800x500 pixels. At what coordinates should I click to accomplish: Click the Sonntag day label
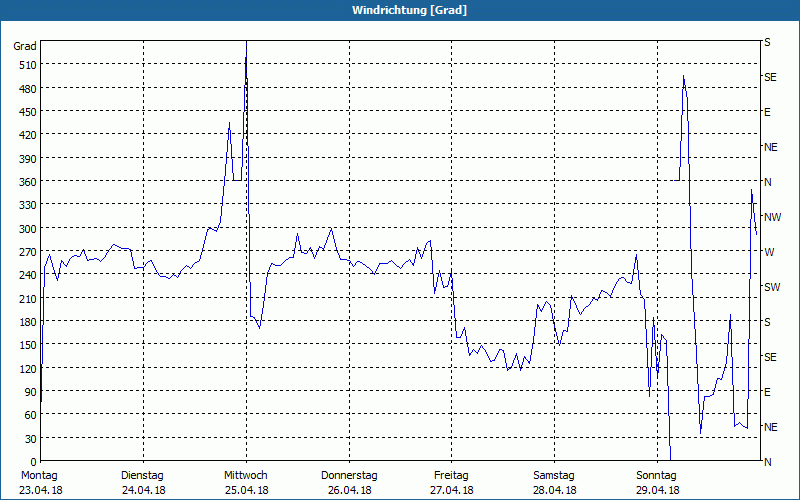click(657, 476)
